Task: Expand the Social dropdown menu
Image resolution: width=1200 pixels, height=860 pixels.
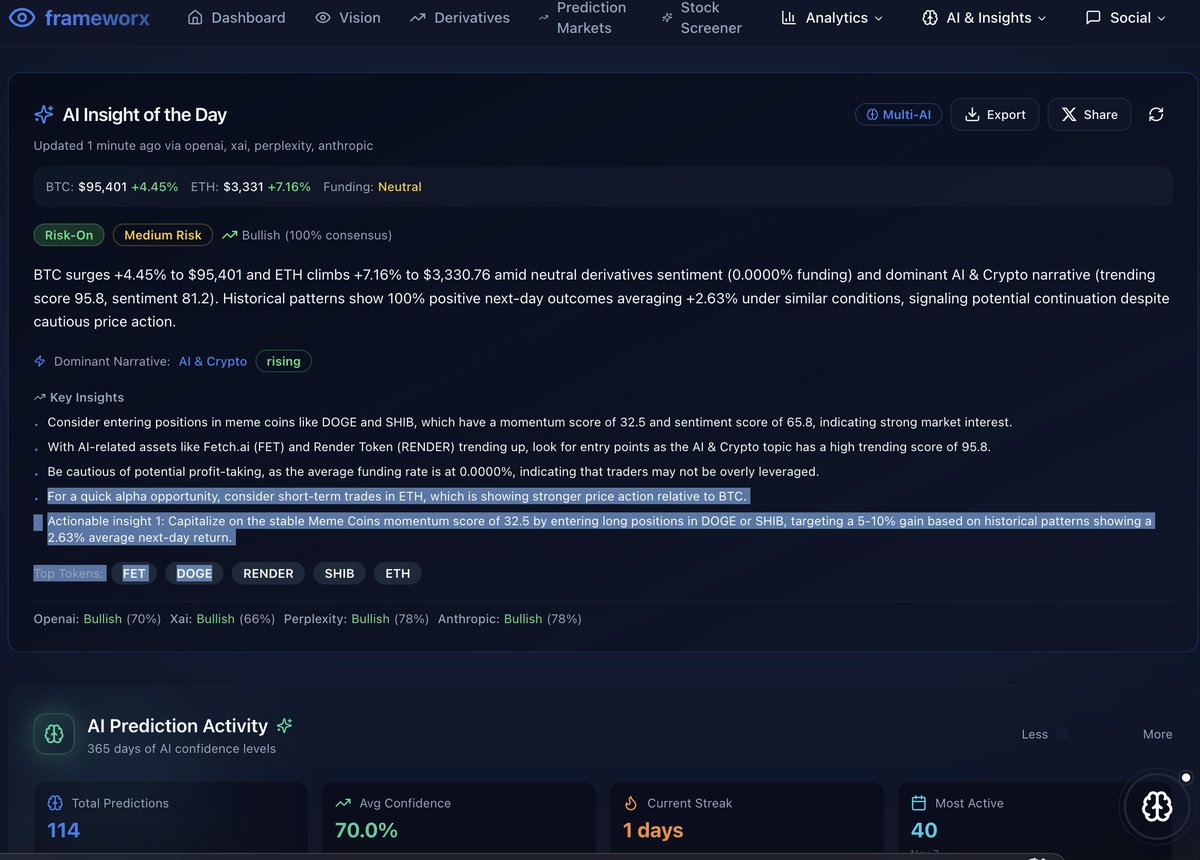Action: click(x=1125, y=18)
